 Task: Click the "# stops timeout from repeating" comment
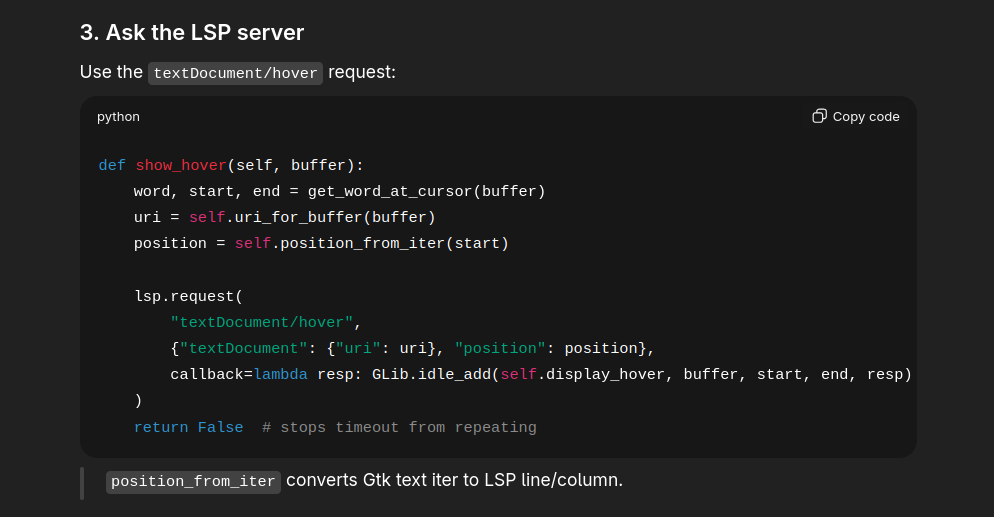pos(399,428)
